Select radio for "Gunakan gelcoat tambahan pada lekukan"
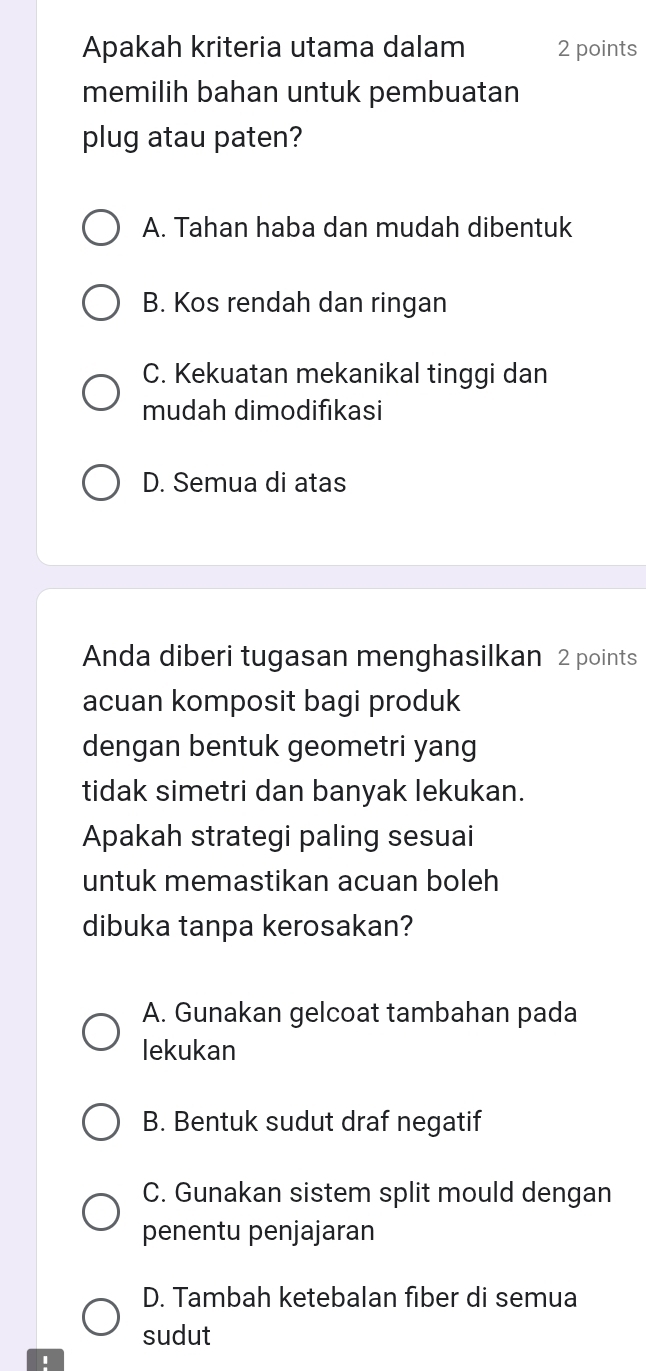The image size is (646, 1371). coord(99,1032)
